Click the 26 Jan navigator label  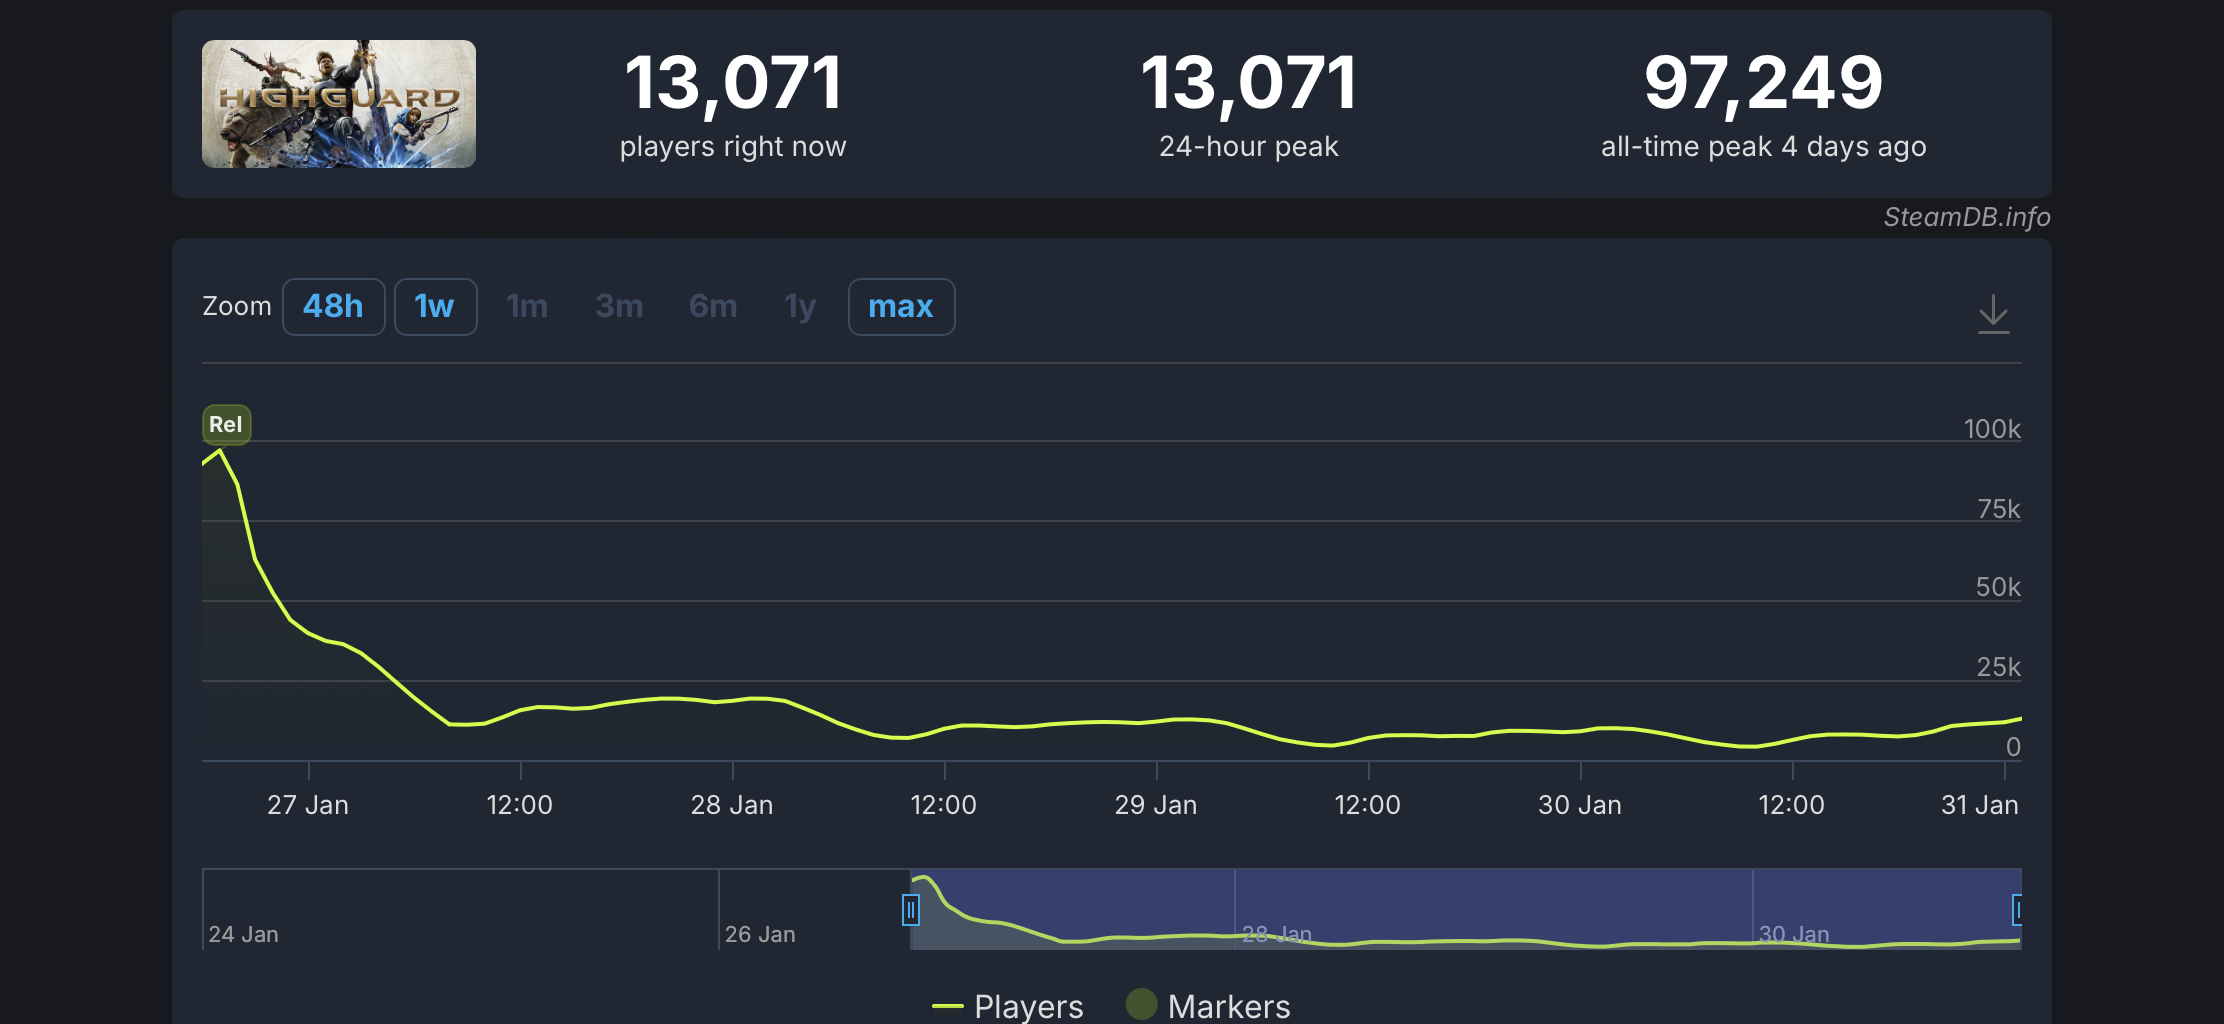click(x=760, y=934)
